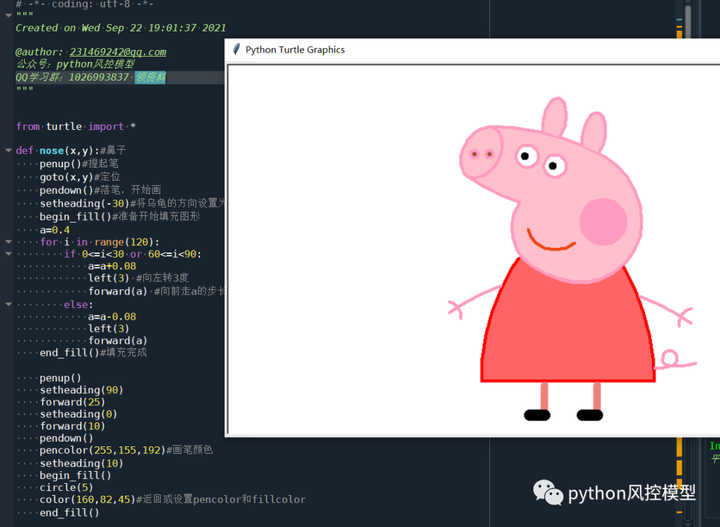The image size is (720, 527).
Task: Click the 'setheading(10)' line
Action: pos(81,464)
